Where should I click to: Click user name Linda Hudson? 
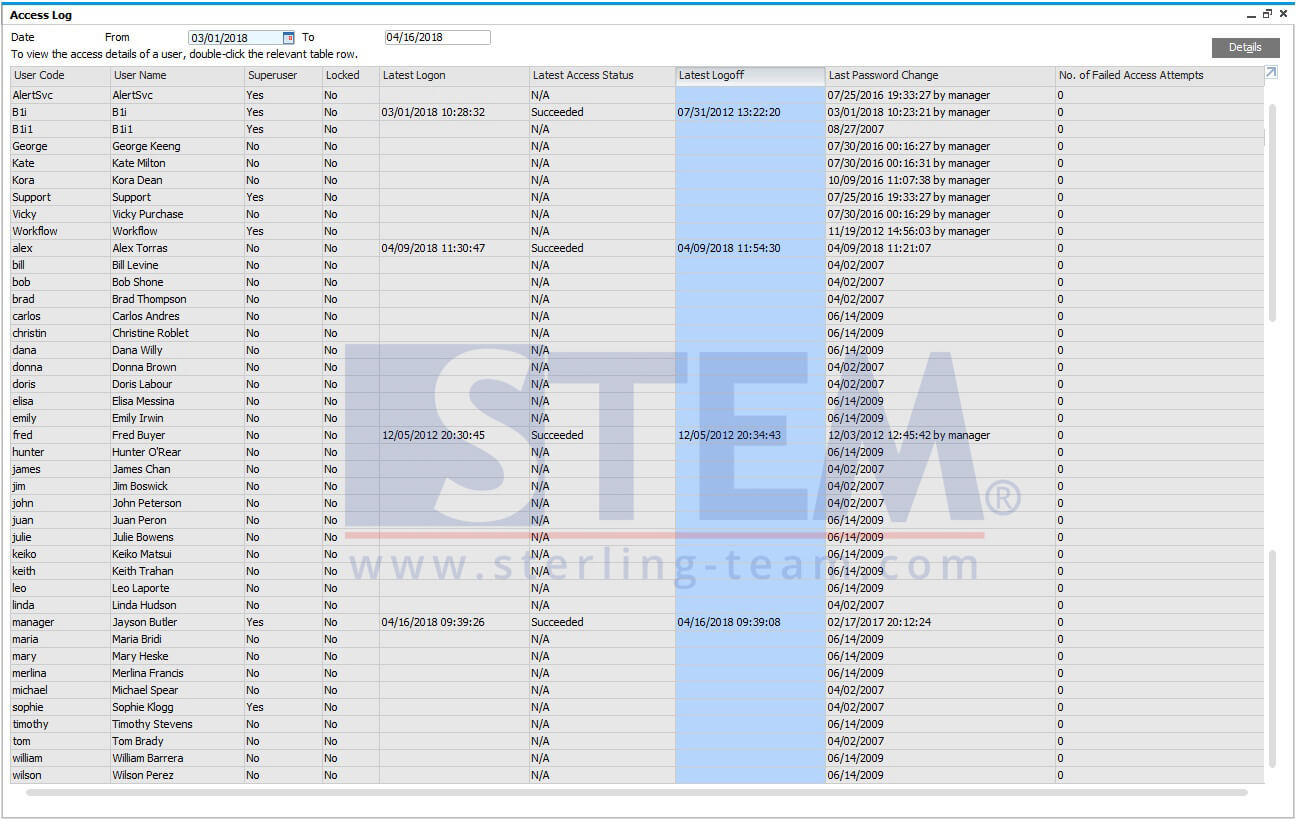tap(144, 605)
